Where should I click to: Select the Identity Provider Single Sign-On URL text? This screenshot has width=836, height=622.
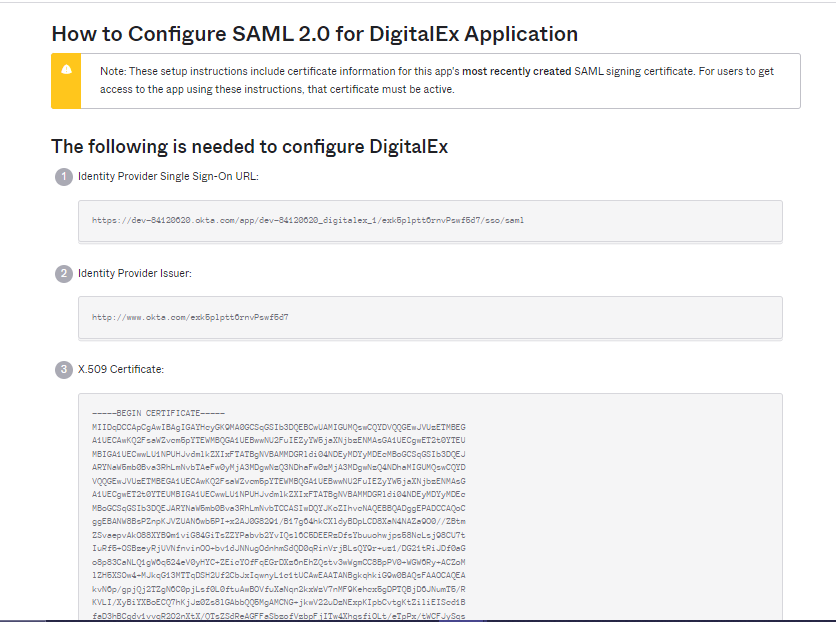pyautogui.click(x=307, y=220)
